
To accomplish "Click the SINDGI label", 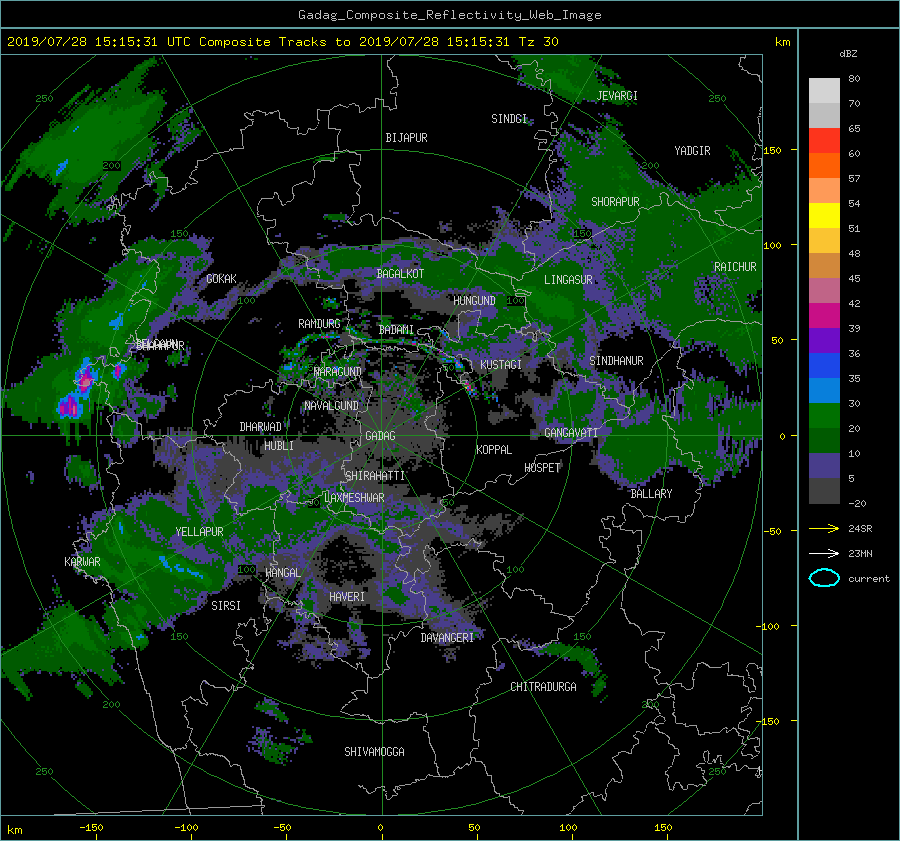I will 509,119.
